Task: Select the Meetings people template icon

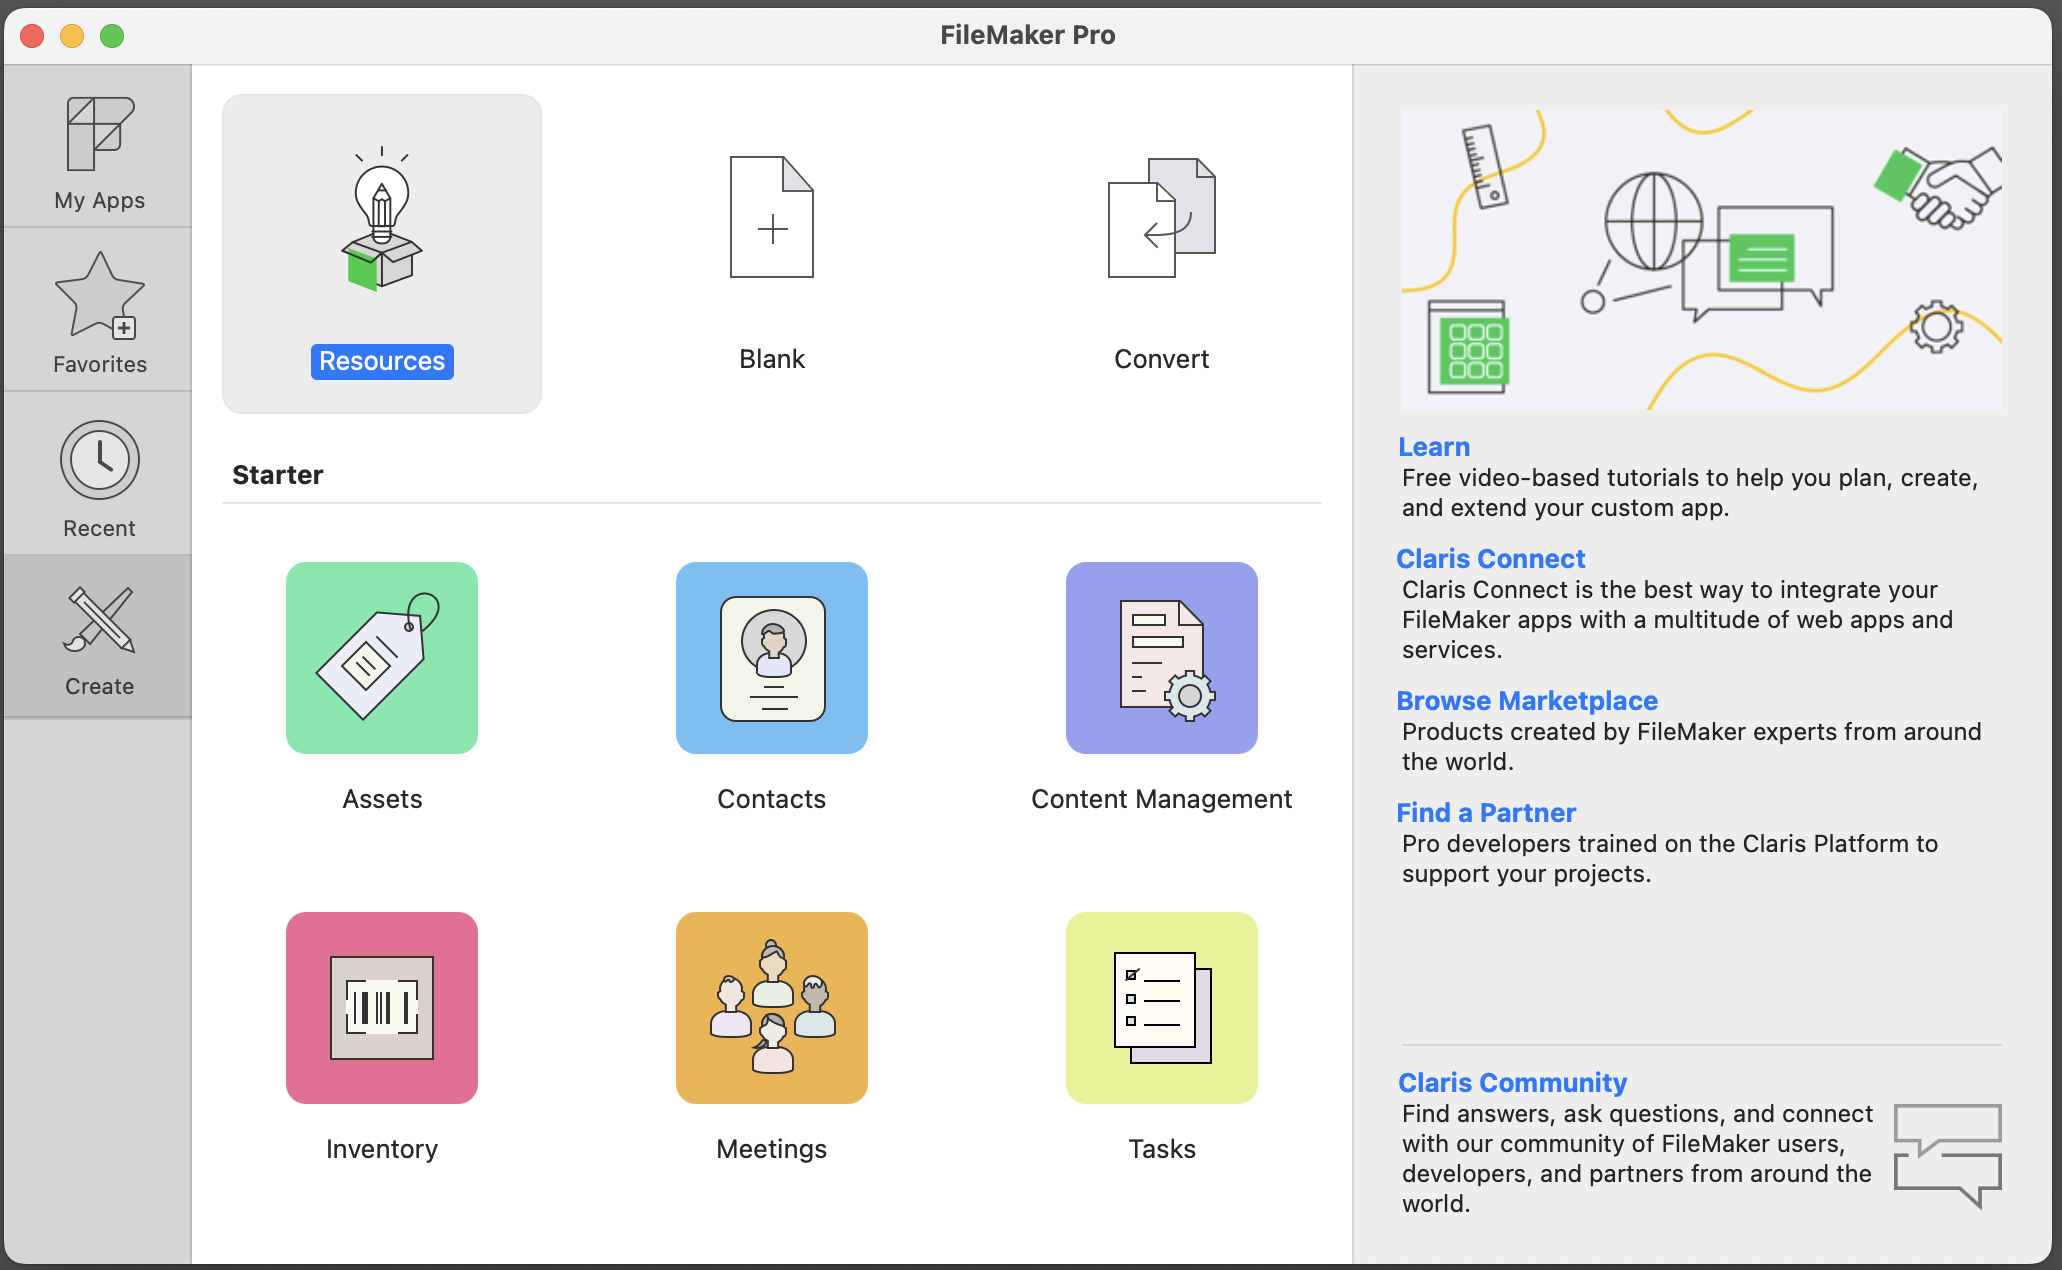Action: [772, 1008]
